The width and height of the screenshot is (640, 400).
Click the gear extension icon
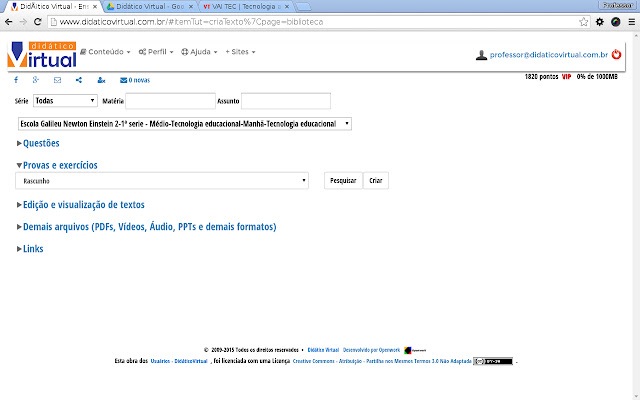coord(600,22)
